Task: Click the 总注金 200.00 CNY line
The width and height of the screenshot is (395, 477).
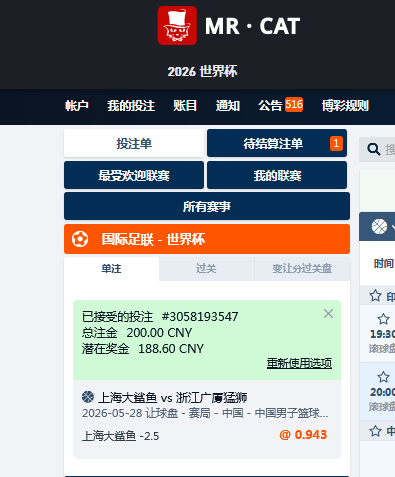Action: point(137,333)
